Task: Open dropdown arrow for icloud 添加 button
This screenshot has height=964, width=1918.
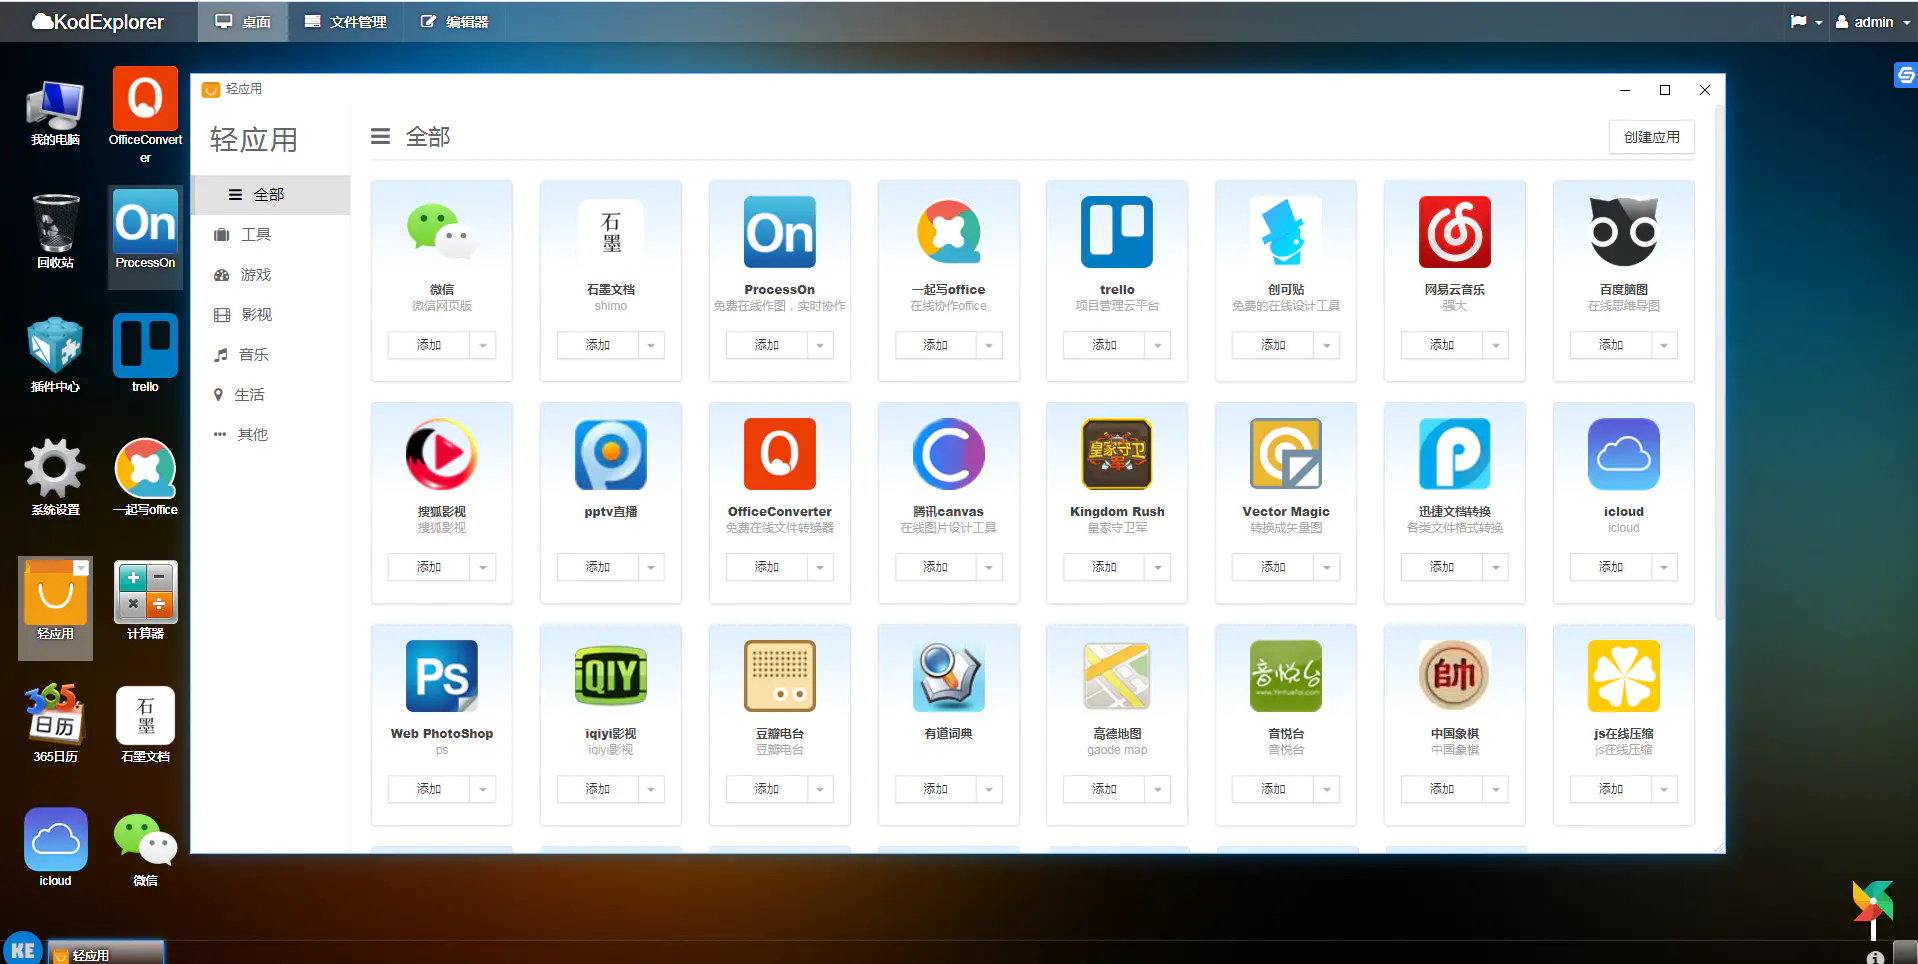Action: (x=1664, y=567)
